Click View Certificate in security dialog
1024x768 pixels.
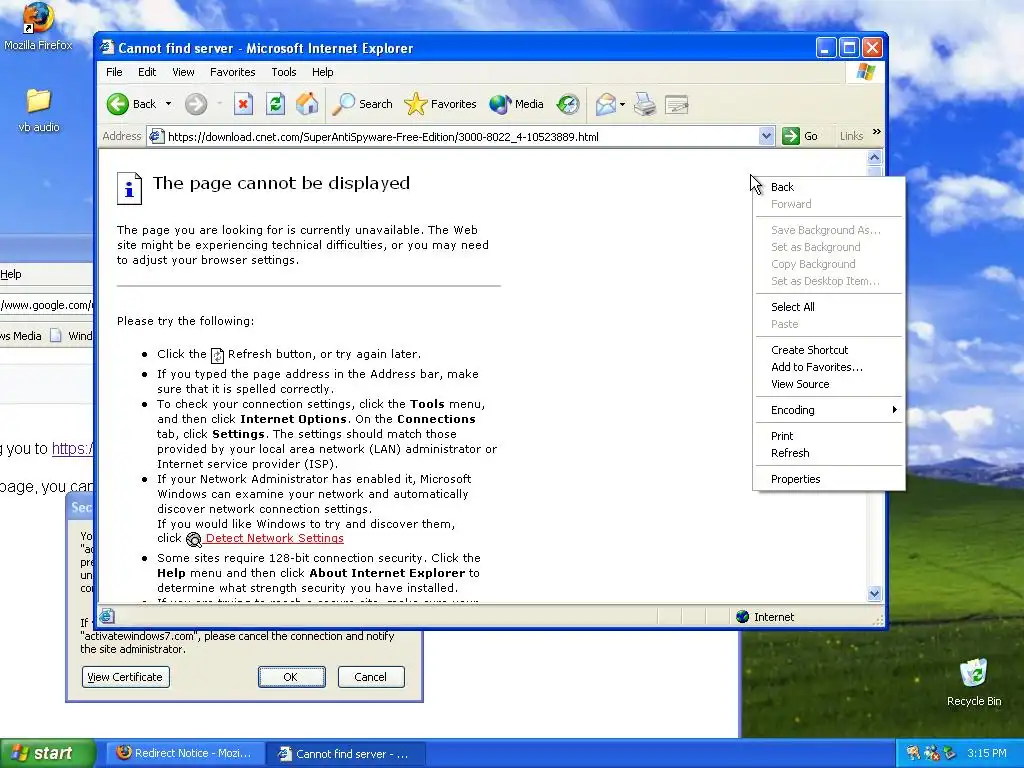click(125, 677)
